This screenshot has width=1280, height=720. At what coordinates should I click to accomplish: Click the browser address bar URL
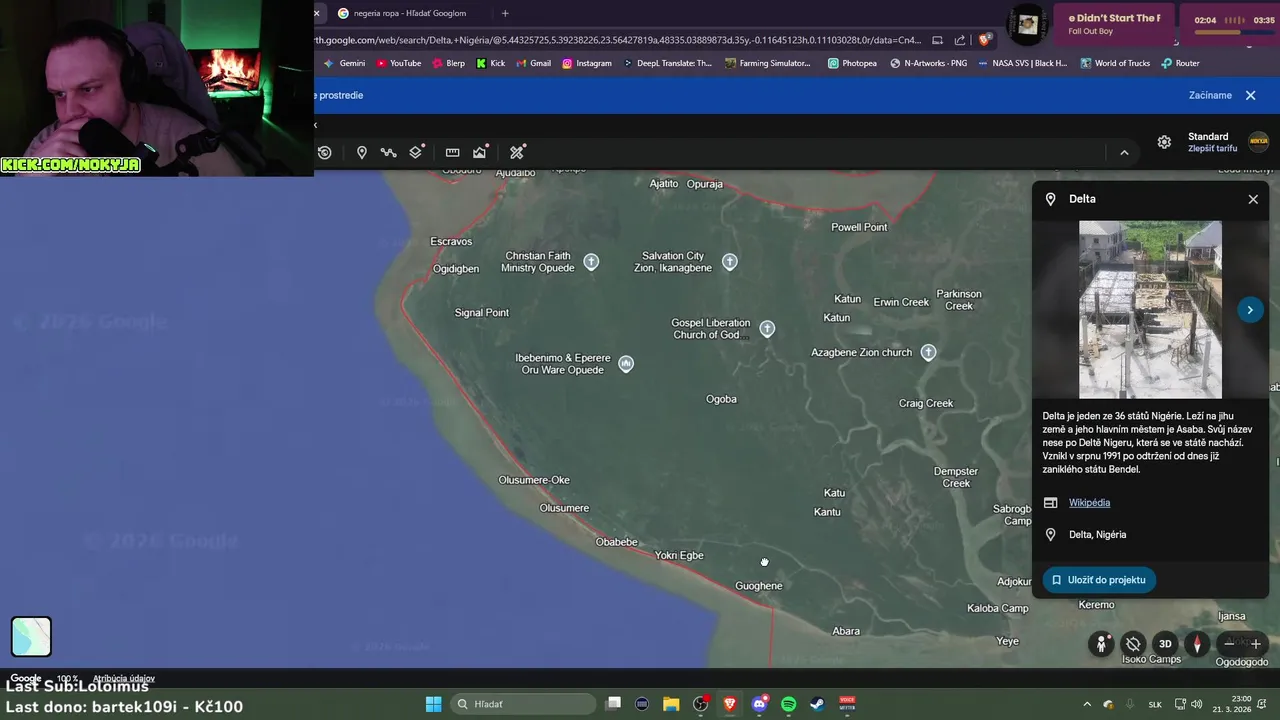point(618,40)
